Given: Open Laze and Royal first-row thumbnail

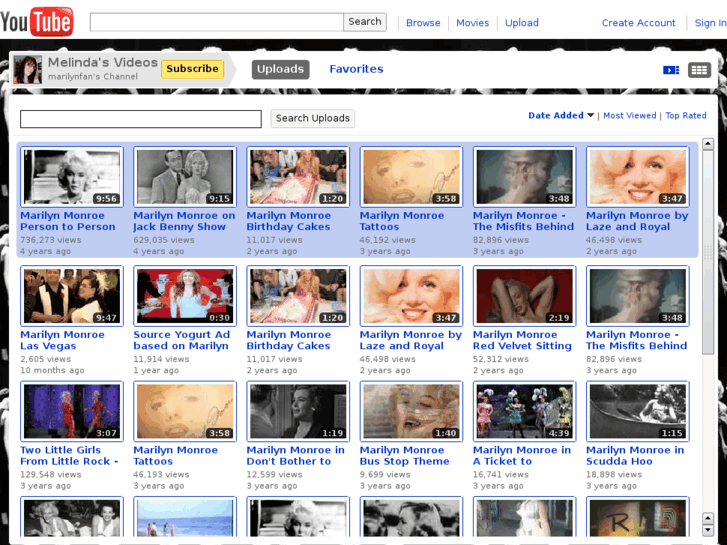Looking at the screenshot, I should [638, 176].
